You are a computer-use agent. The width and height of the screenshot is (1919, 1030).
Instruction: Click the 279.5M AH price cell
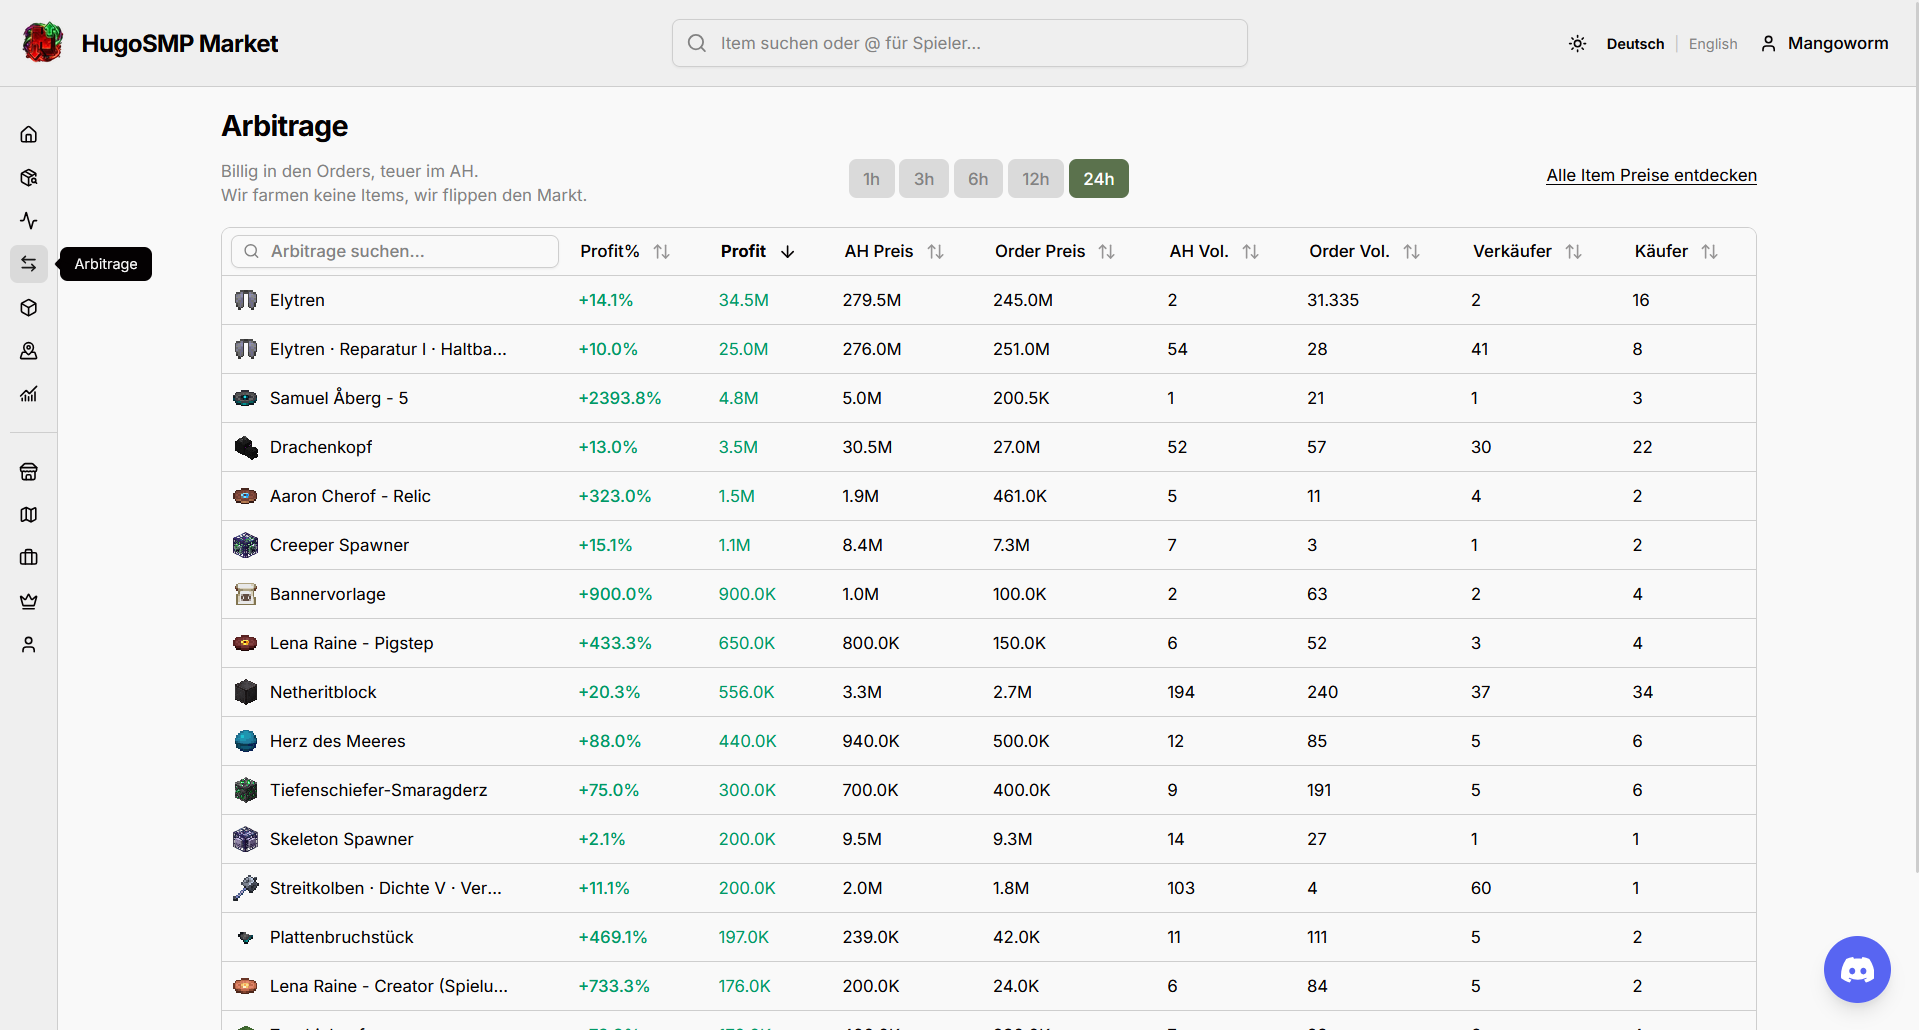(x=872, y=300)
